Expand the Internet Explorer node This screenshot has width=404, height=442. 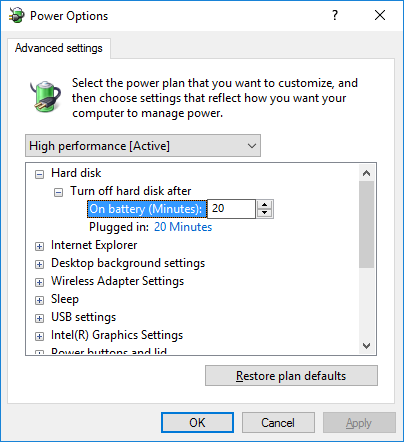pos(39,246)
